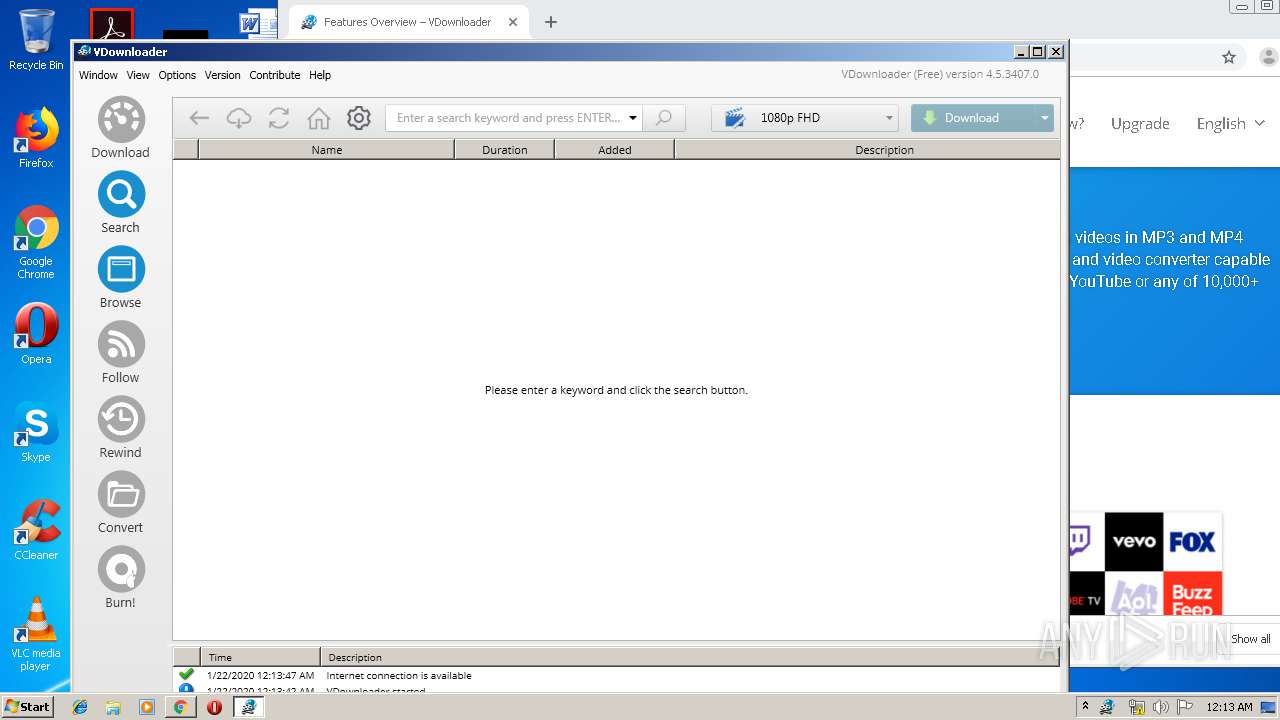The image size is (1280, 720).
Task: Select the Skype desktop shortcut
Action: click(36, 432)
